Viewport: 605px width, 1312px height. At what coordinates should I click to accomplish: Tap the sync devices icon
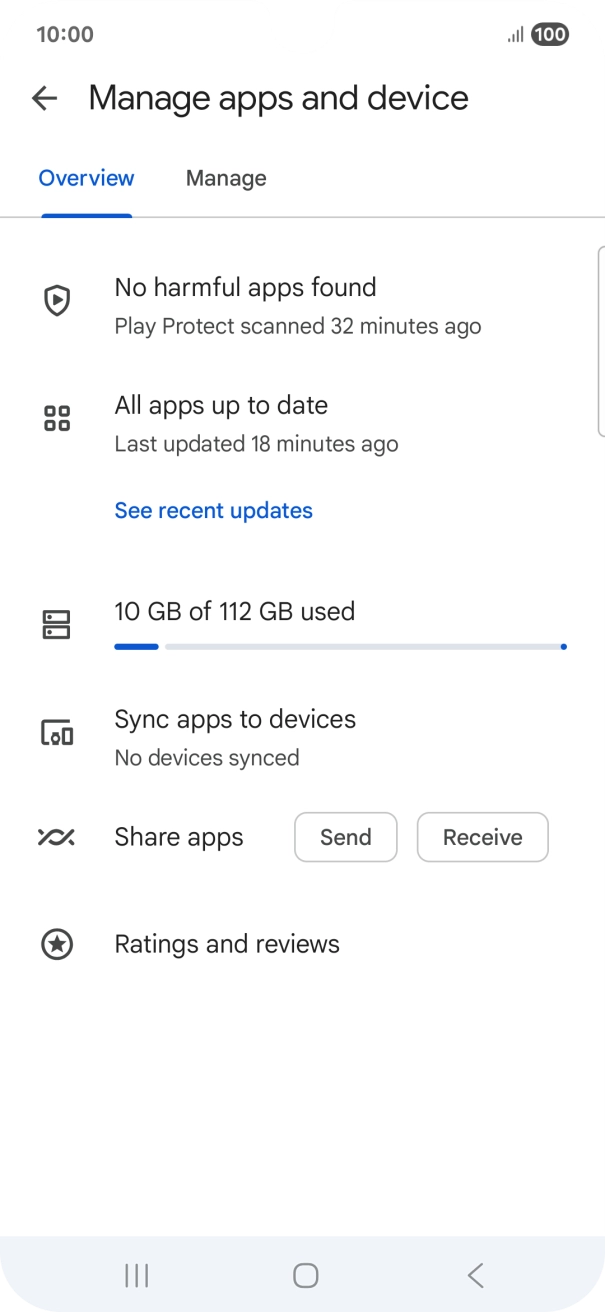[x=57, y=735]
